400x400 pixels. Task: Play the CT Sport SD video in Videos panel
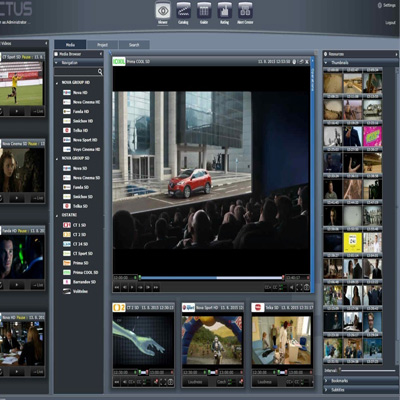click(17, 111)
